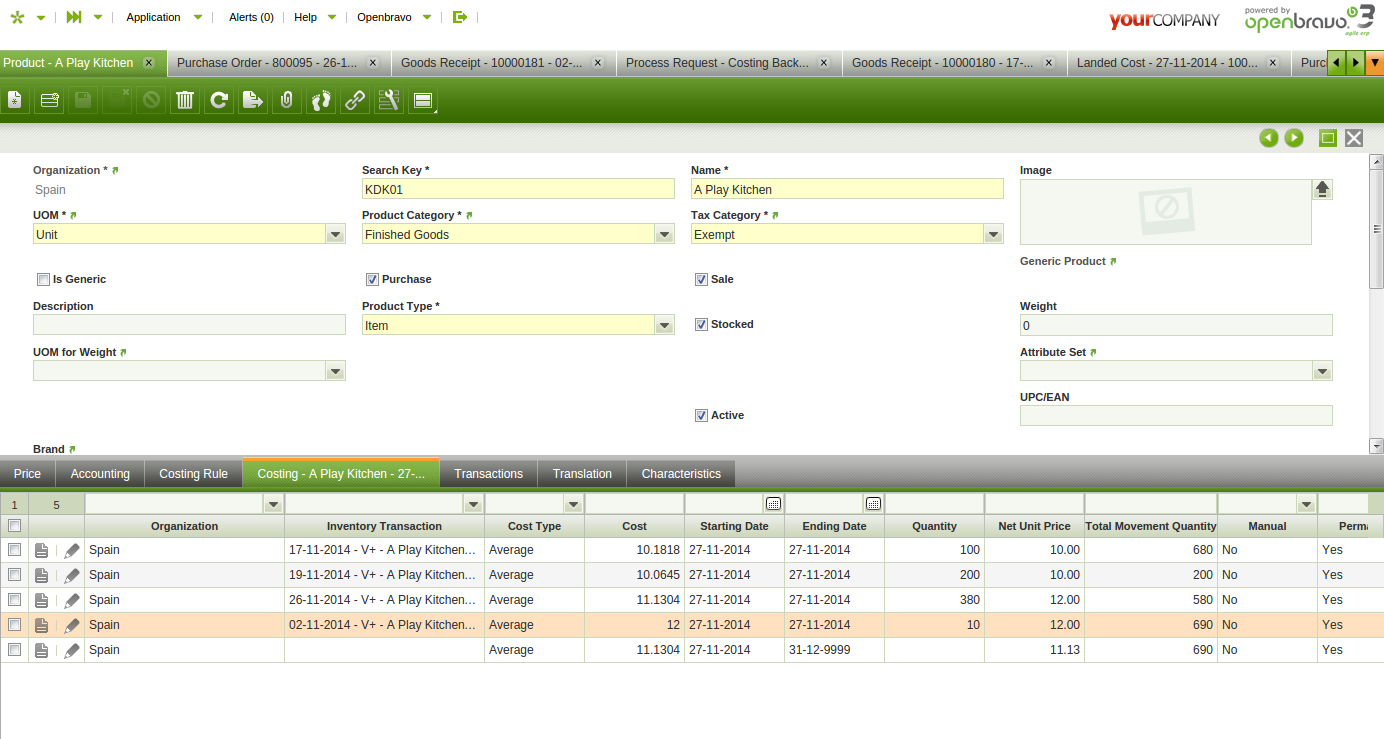Expand the Product Type dropdown

(x=664, y=326)
